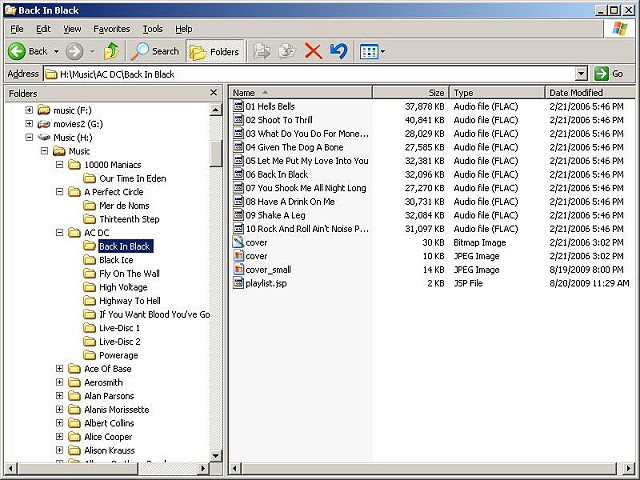Expand the Aerosmith folder node
This screenshot has width=640, height=480.
coord(60,382)
